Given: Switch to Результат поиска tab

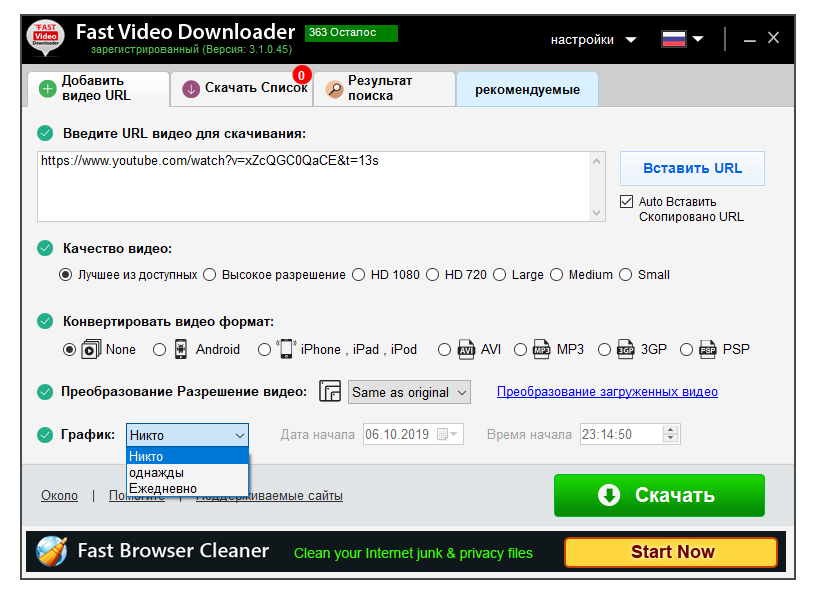Looking at the screenshot, I should [x=384, y=89].
